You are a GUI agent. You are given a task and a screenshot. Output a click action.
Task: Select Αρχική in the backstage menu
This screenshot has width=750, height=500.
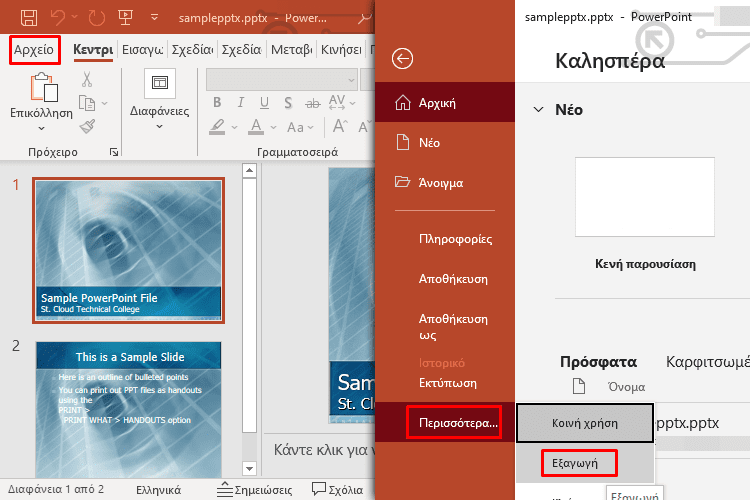pyautogui.click(x=445, y=102)
